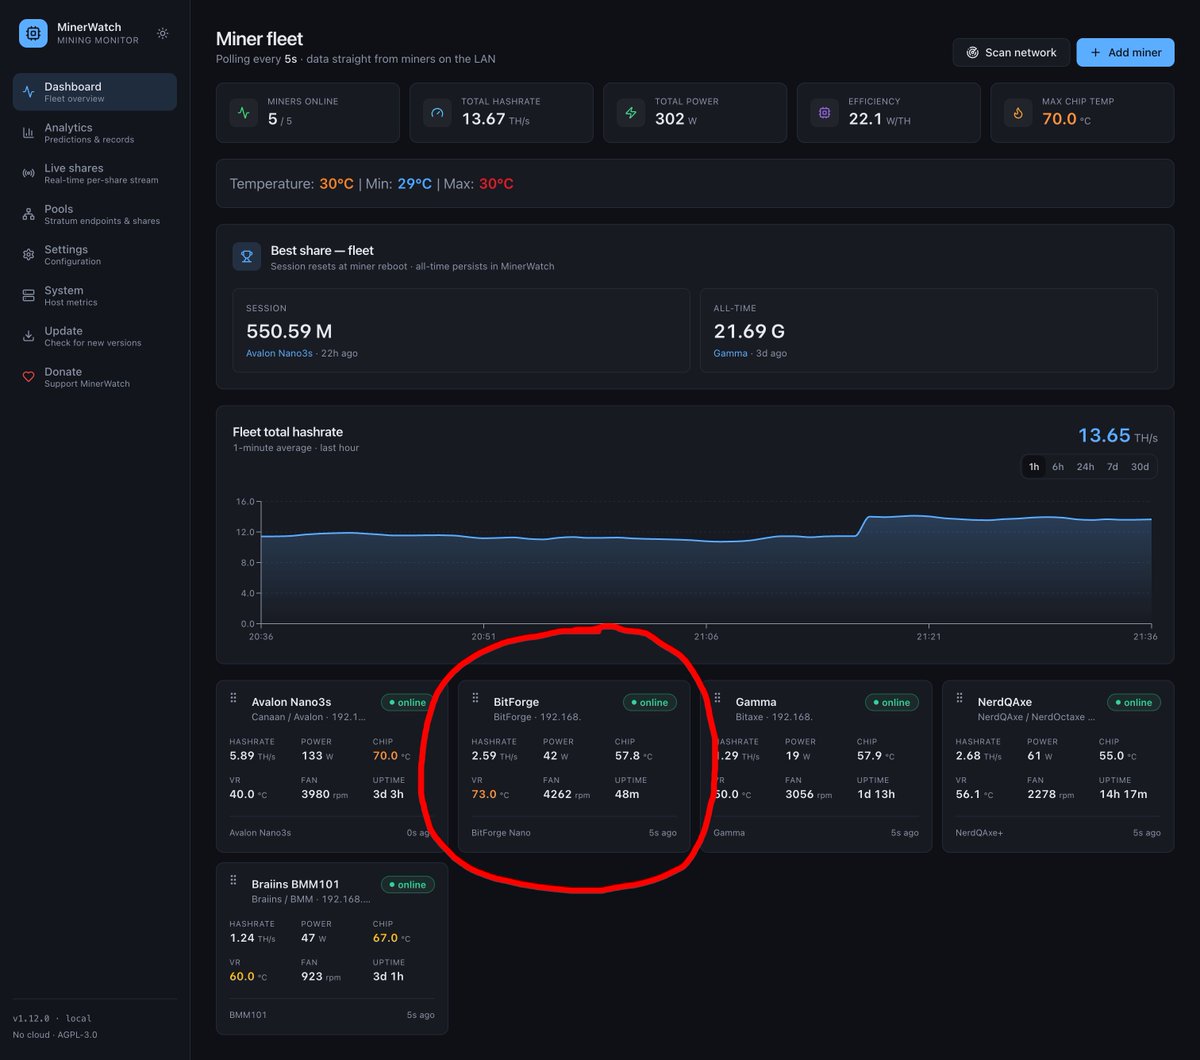Open the Settings configuration page
1200x1060 pixels.
pos(95,255)
